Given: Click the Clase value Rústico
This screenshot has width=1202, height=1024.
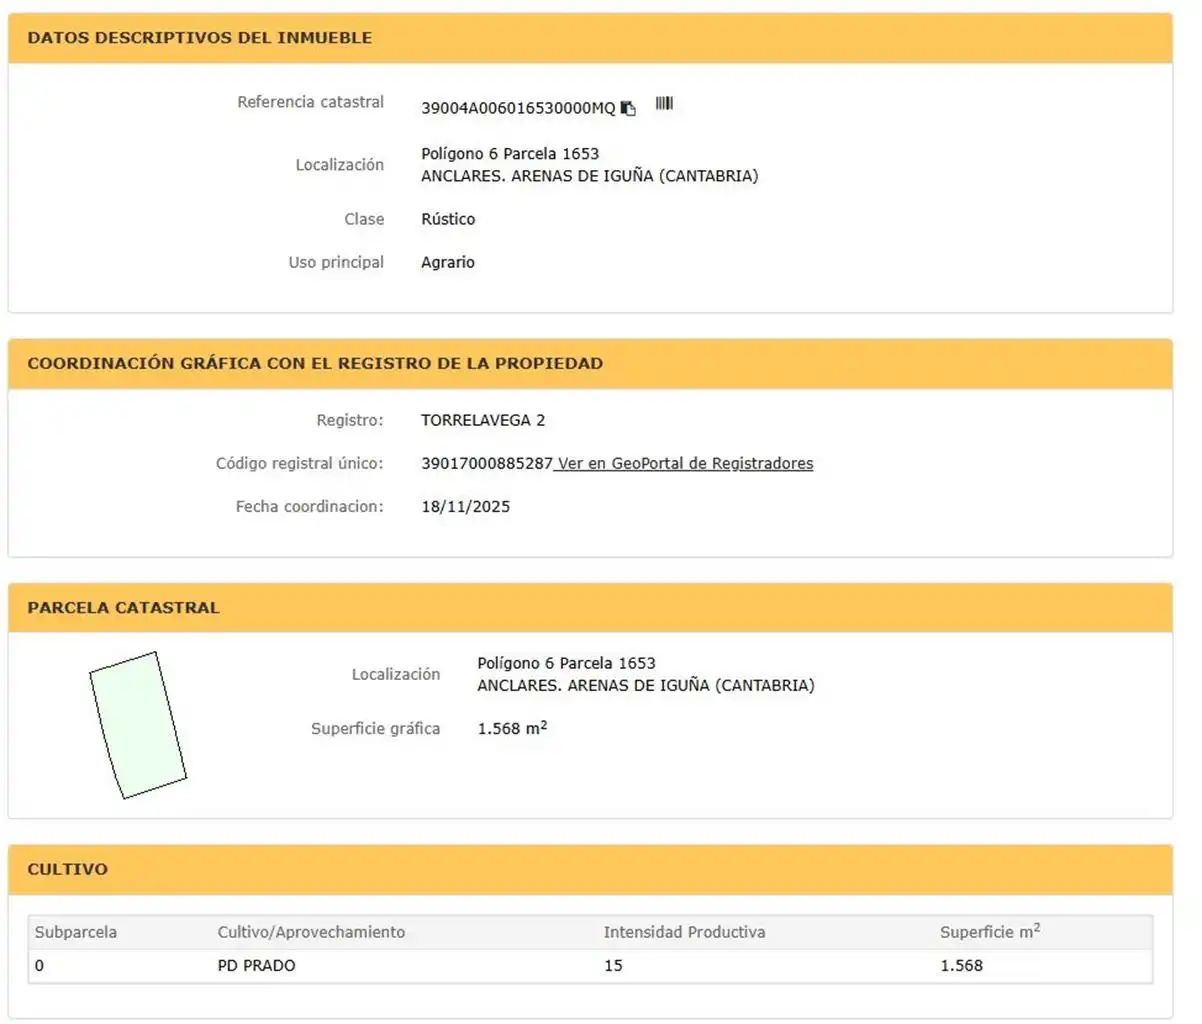Looking at the screenshot, I should tap(448, 219).
